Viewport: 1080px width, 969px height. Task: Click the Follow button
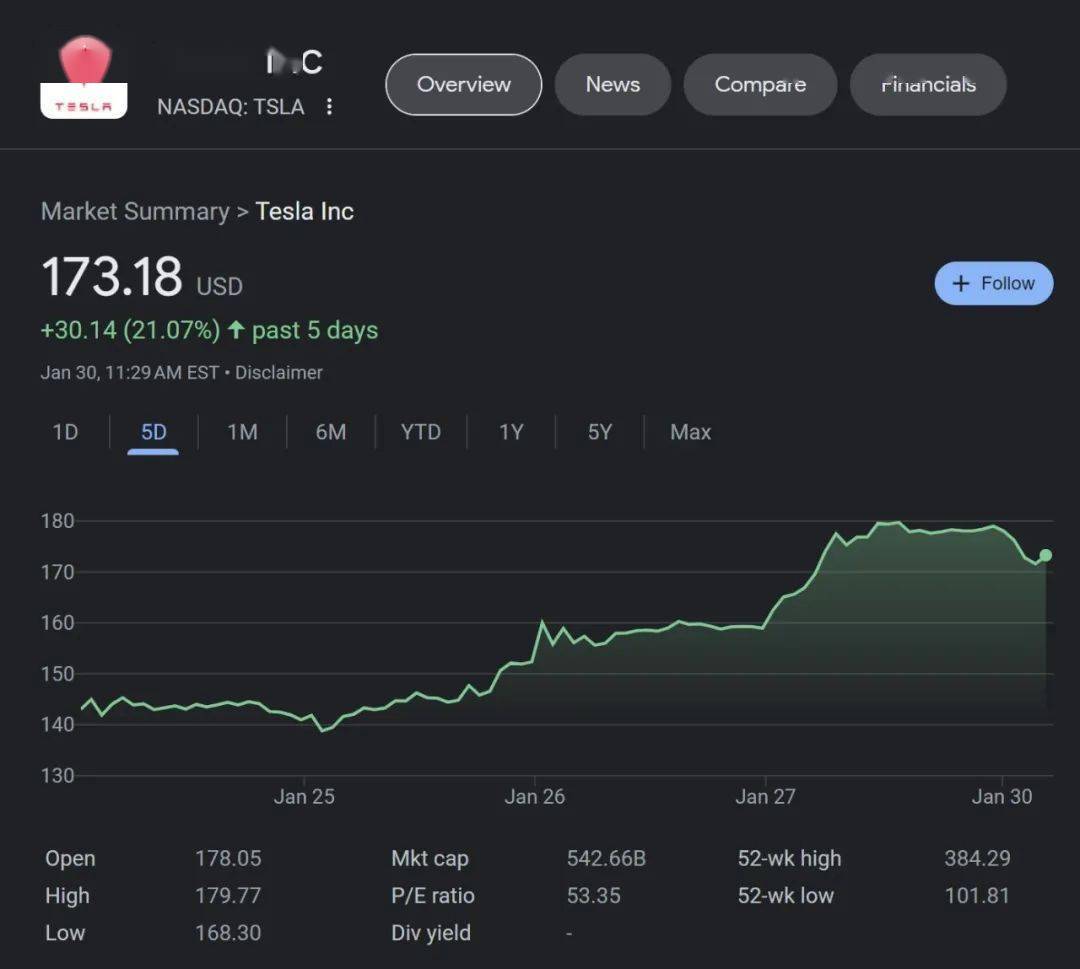tap(993, 283)
